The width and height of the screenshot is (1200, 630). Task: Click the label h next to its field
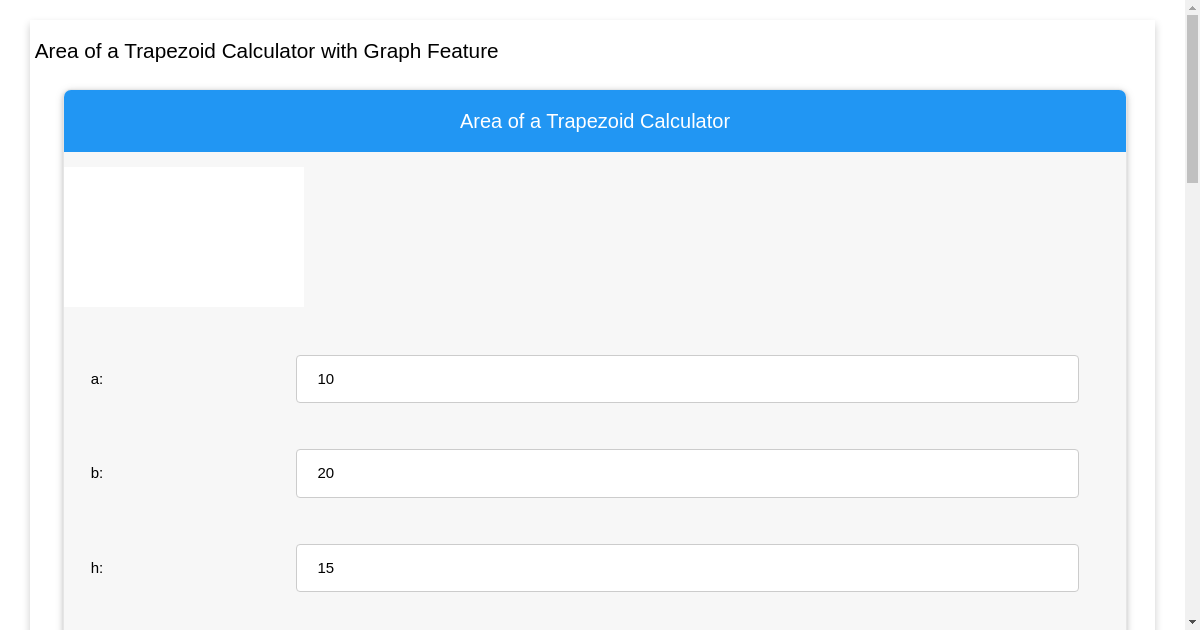96,568
